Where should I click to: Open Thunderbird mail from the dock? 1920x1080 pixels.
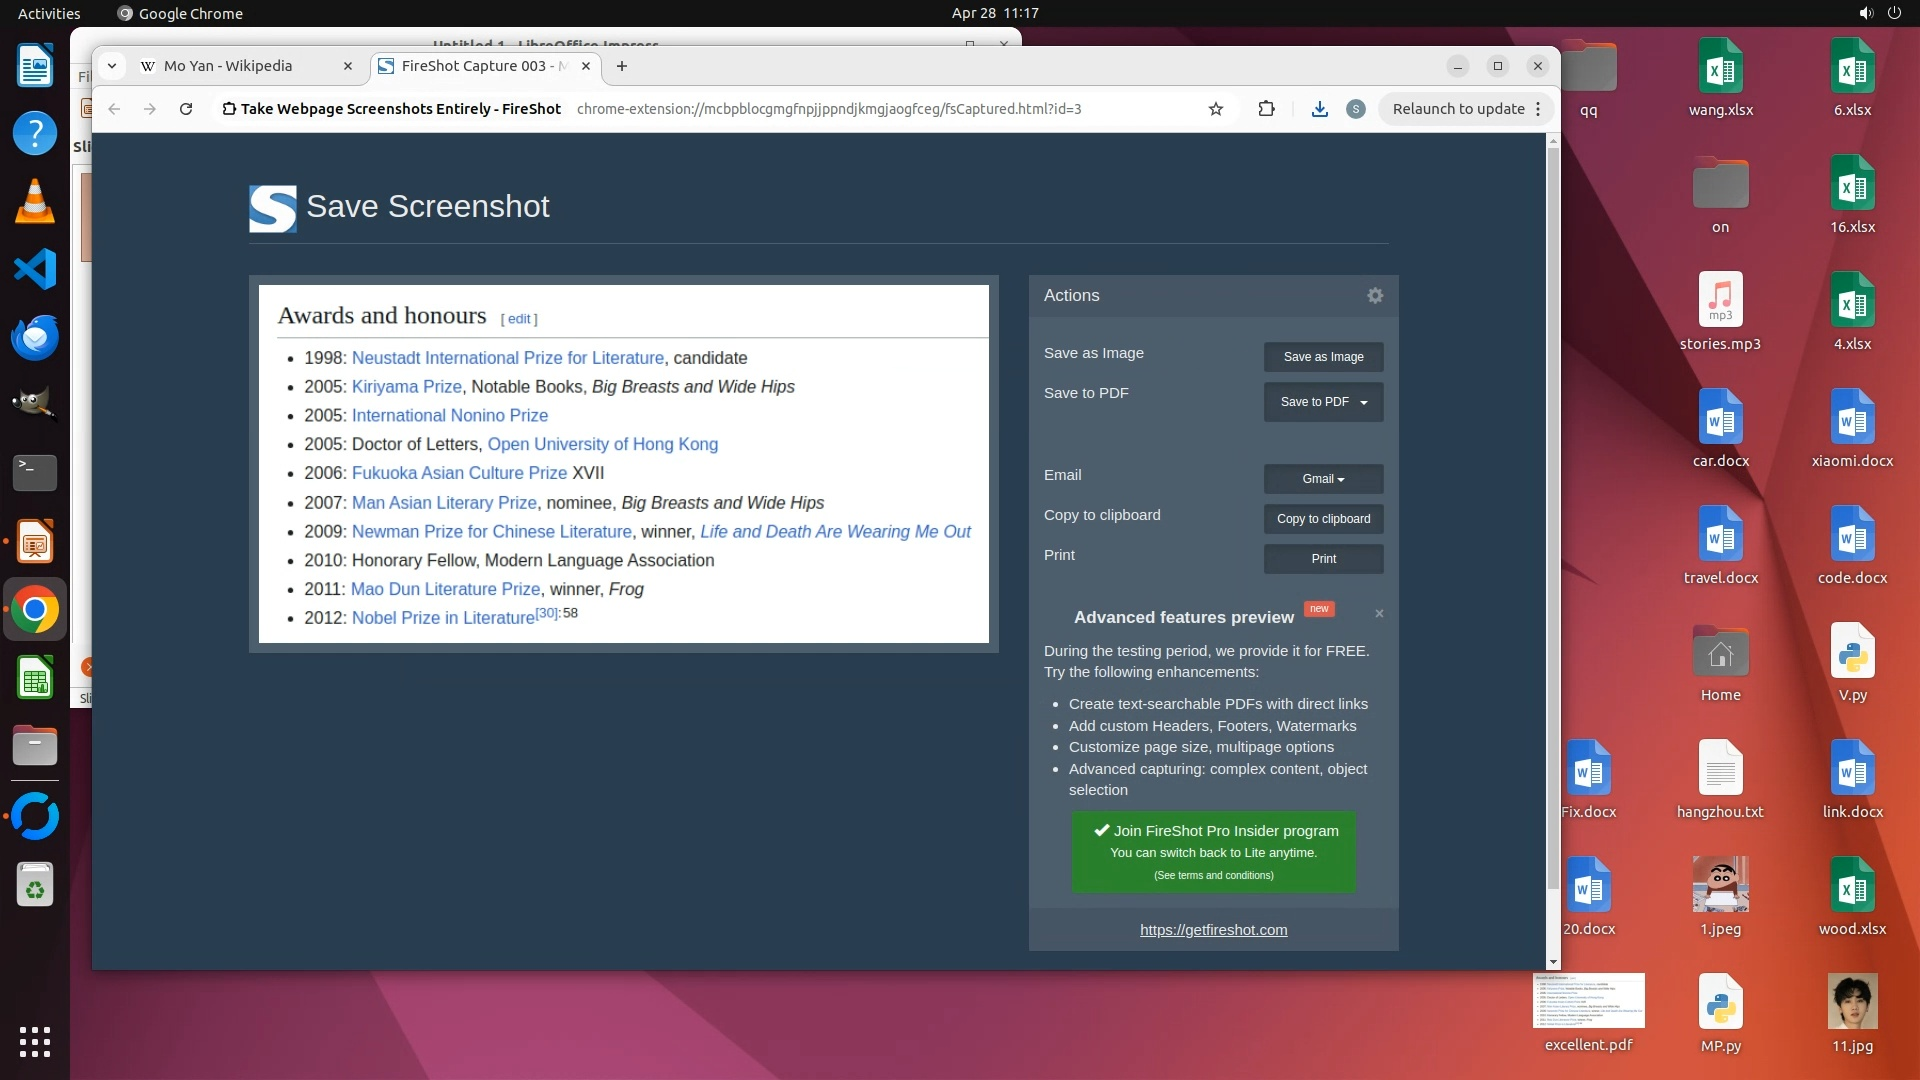tap(35, 338)
